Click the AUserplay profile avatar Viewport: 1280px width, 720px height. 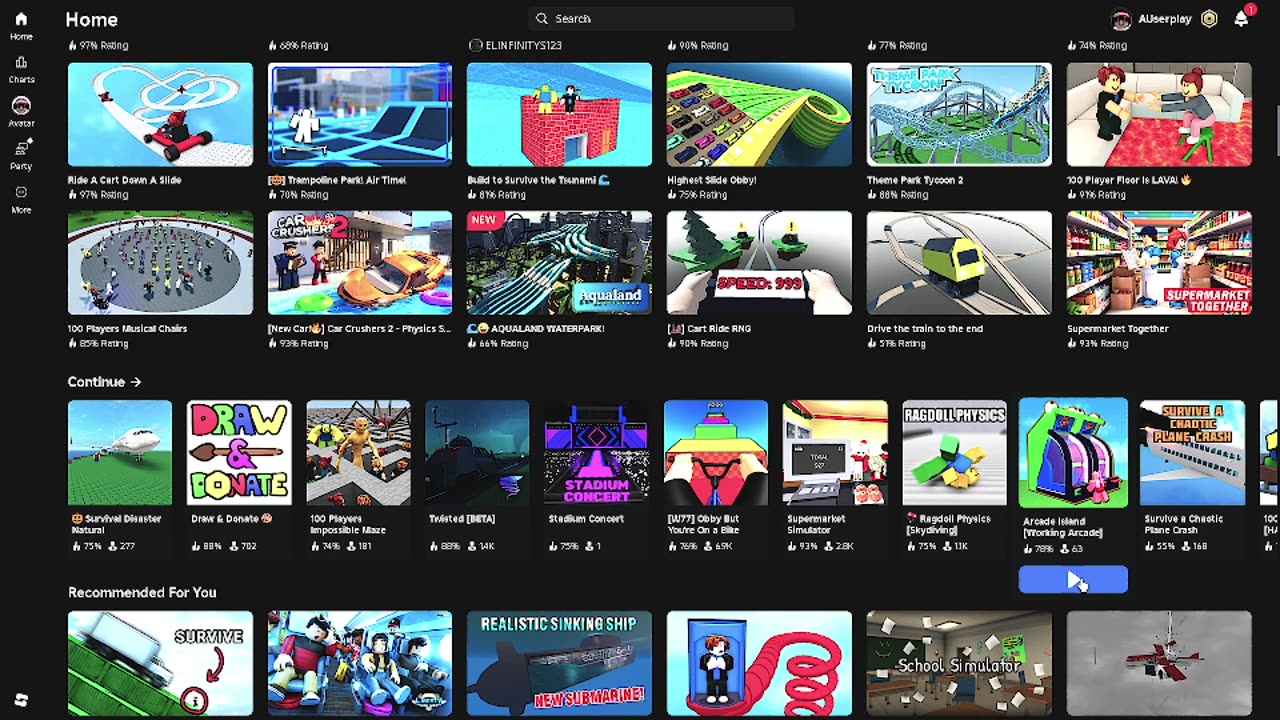click(1121, 19)
